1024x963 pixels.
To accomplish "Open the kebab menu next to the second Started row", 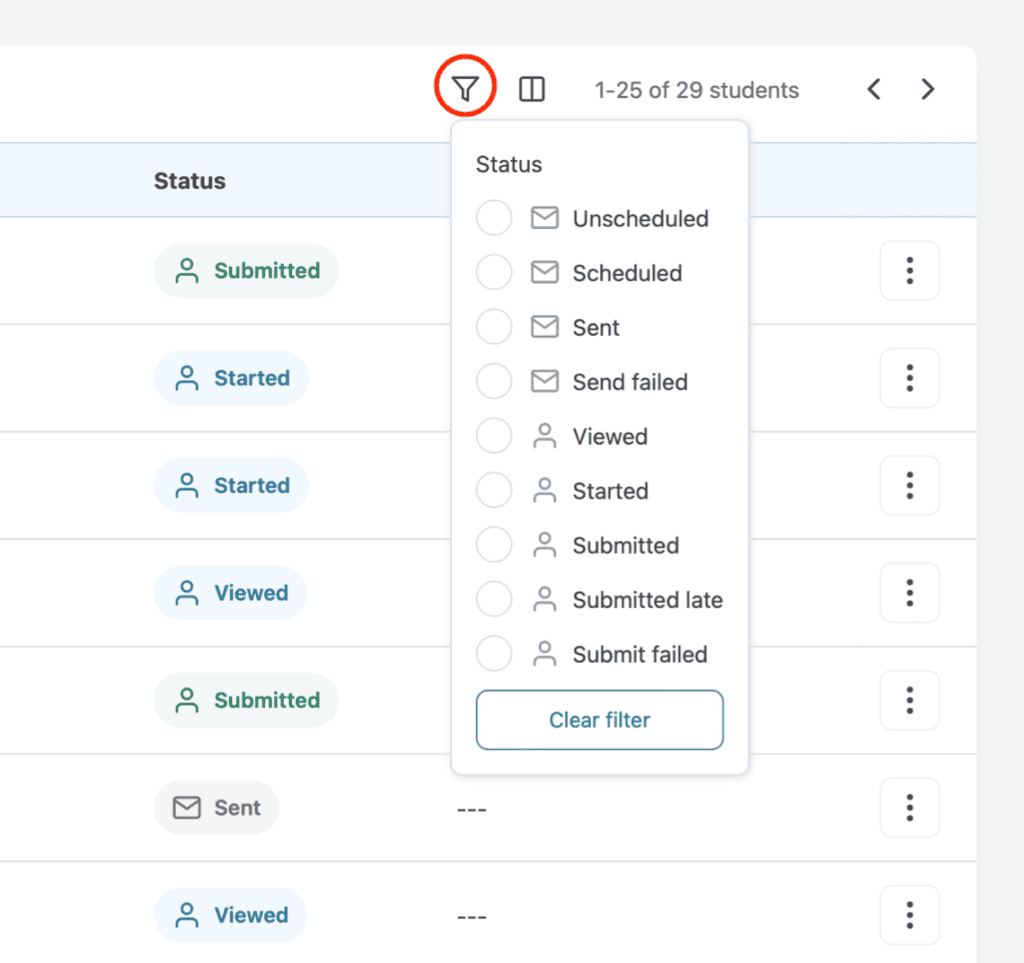I will coord(909,485).
